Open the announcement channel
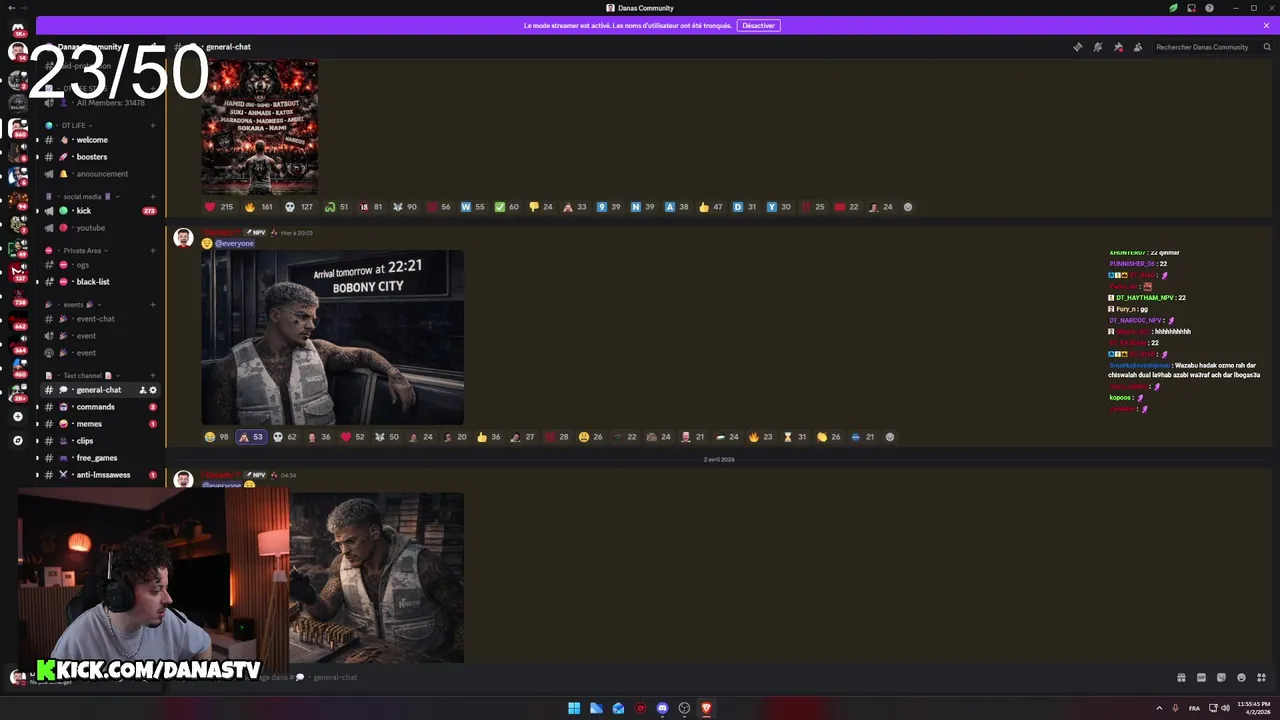Viewport: 1280px width, 720px height. coord(102,174)
